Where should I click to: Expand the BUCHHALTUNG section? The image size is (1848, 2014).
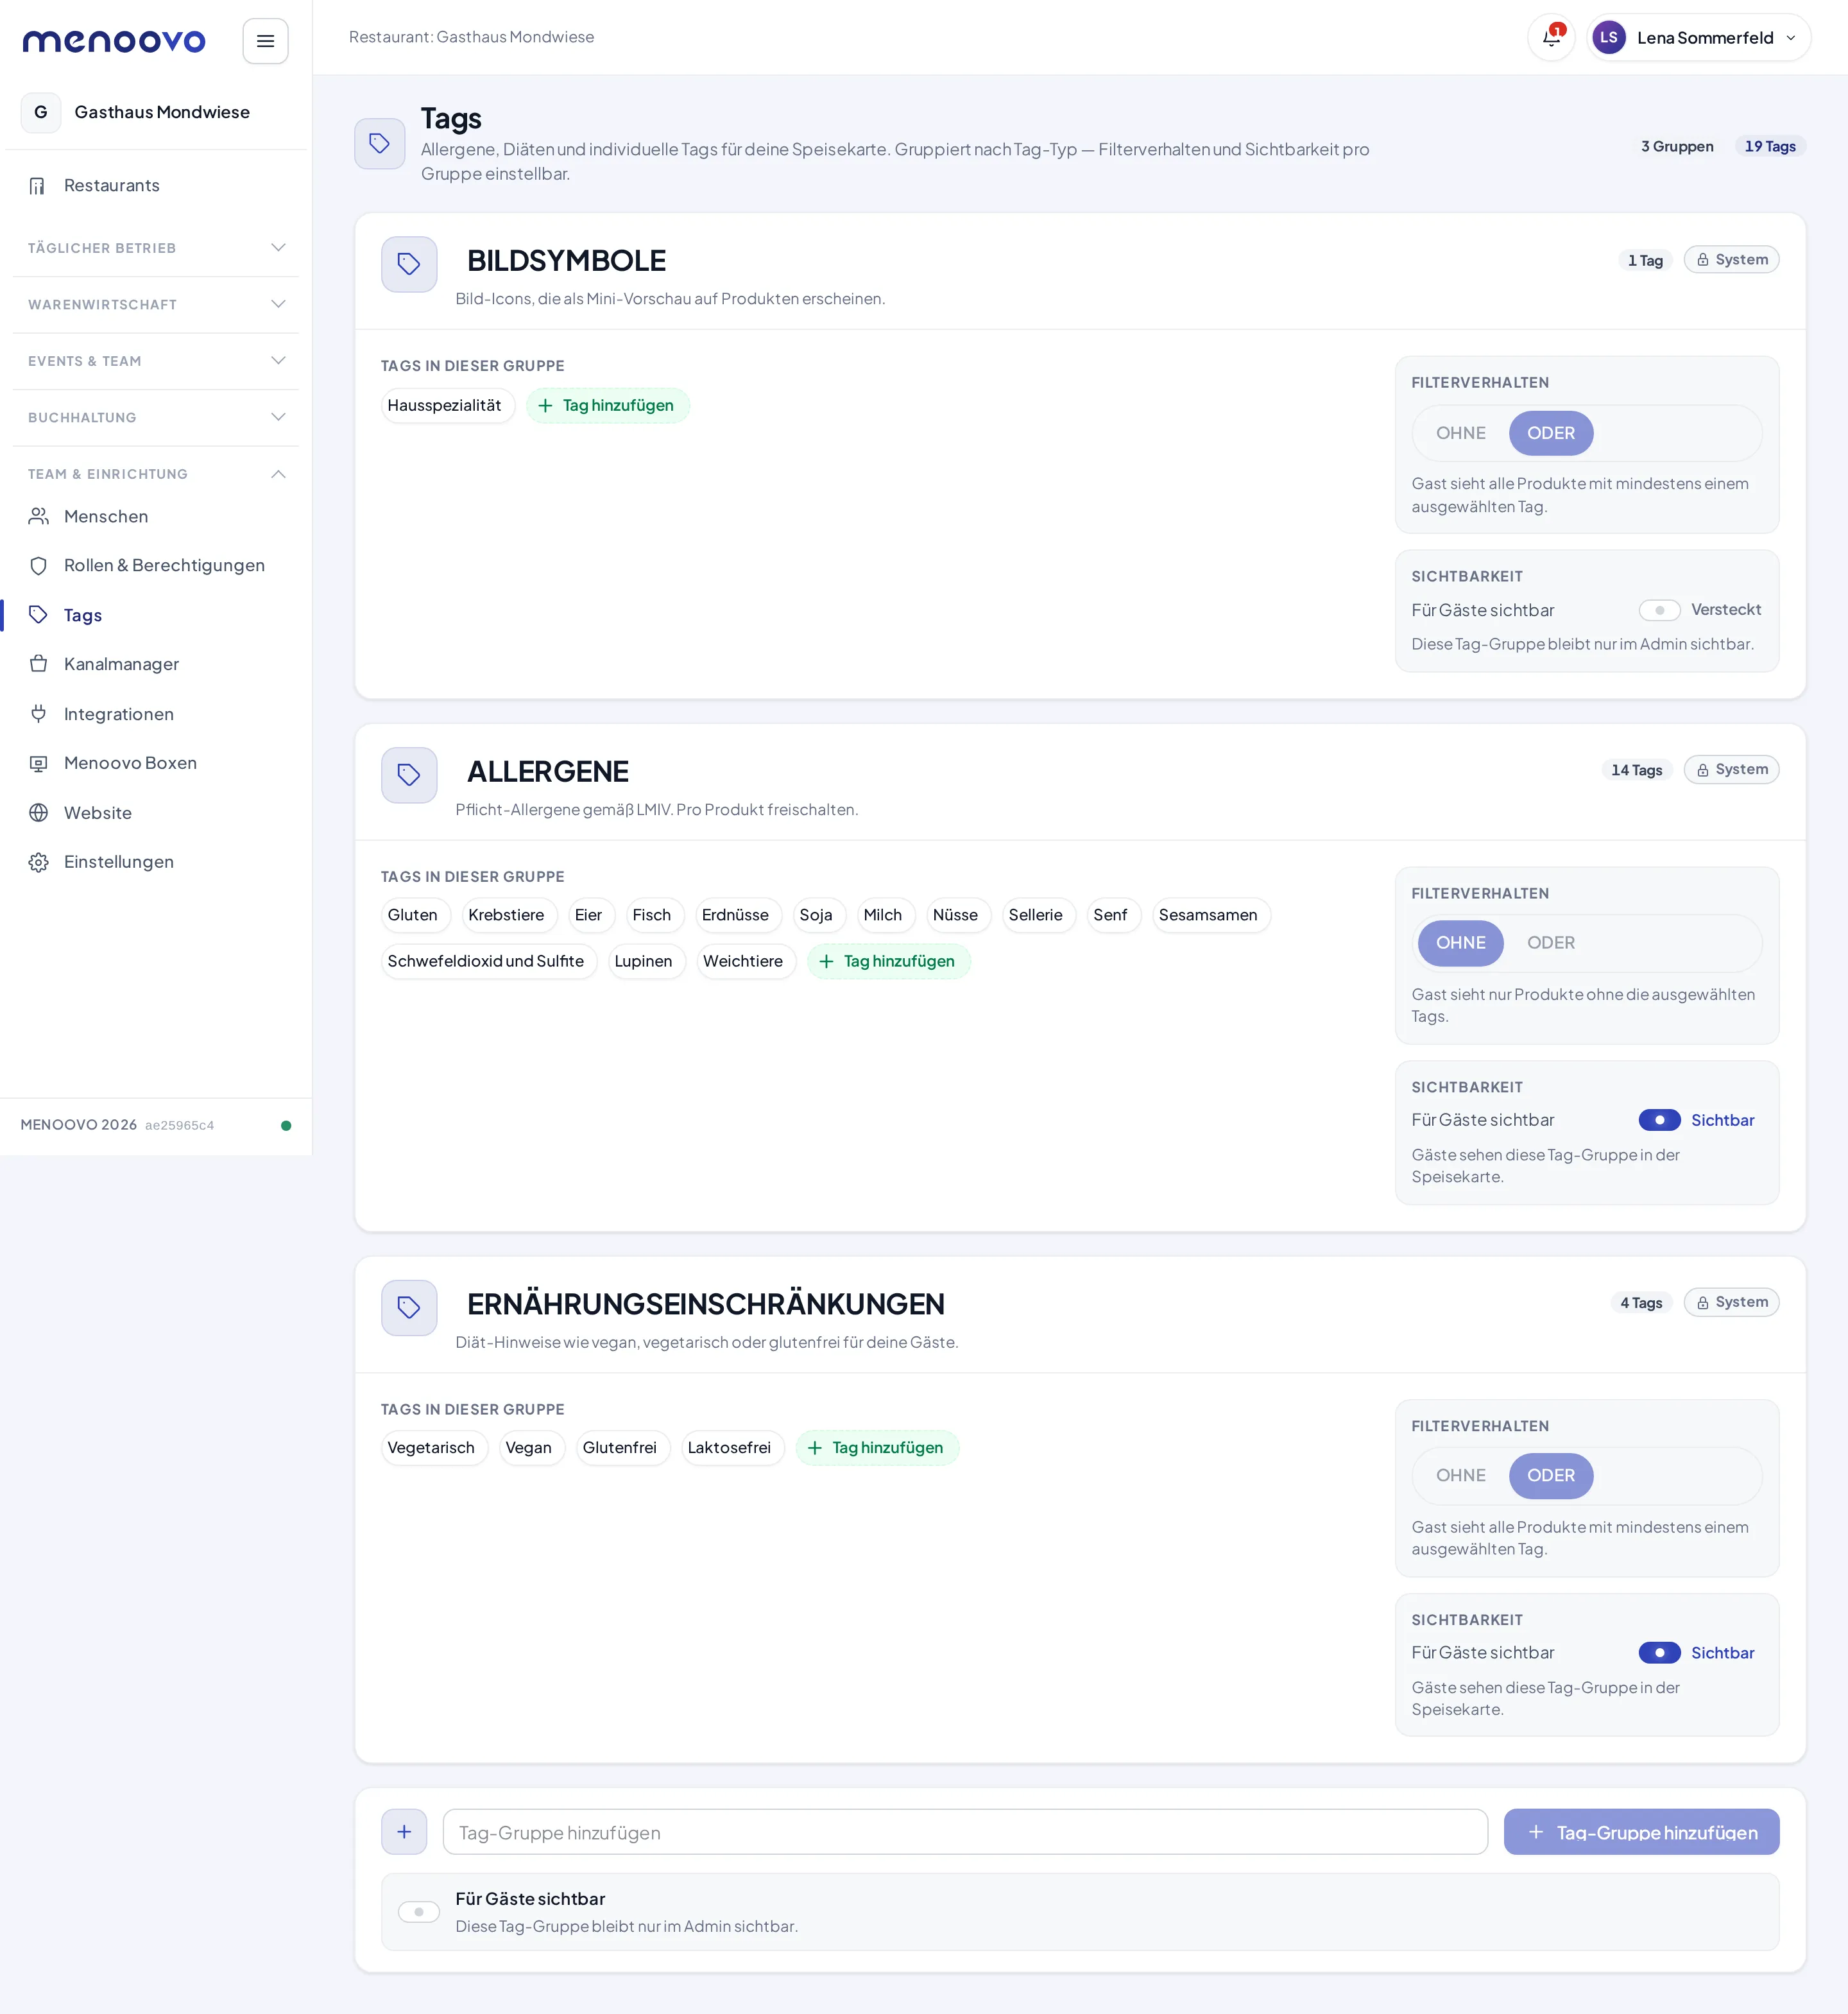(x=156, y=418)
